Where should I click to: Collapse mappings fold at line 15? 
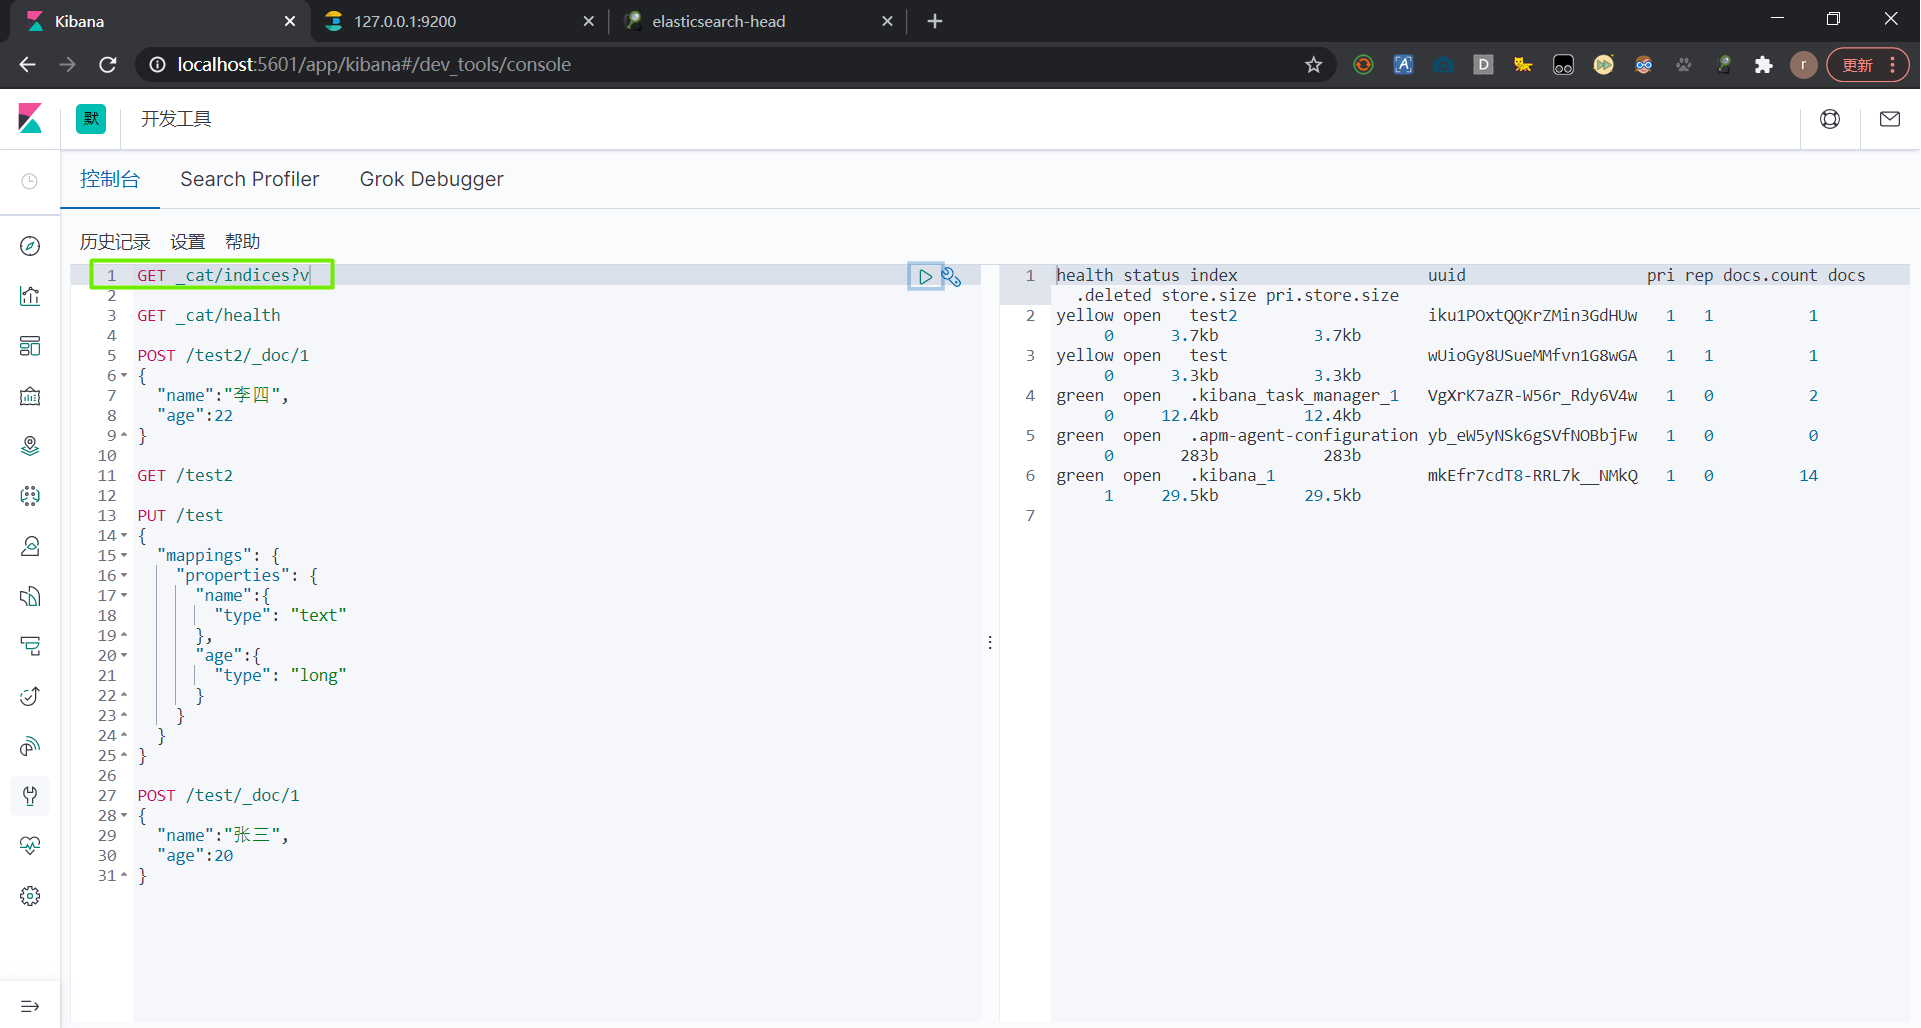coord(124,556)
